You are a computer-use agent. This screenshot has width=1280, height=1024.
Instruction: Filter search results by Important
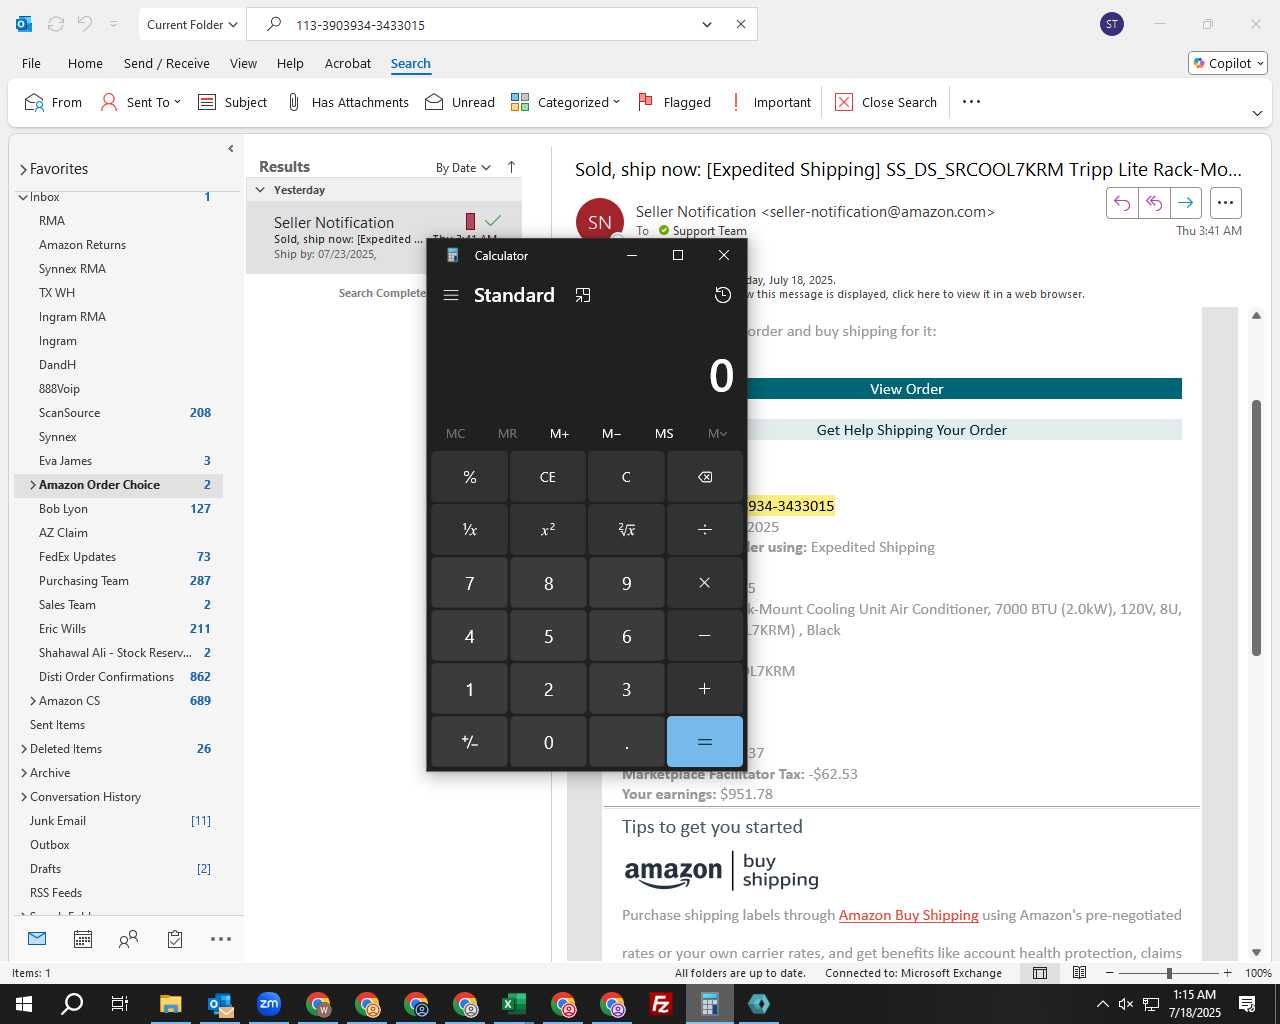[771, 102]
